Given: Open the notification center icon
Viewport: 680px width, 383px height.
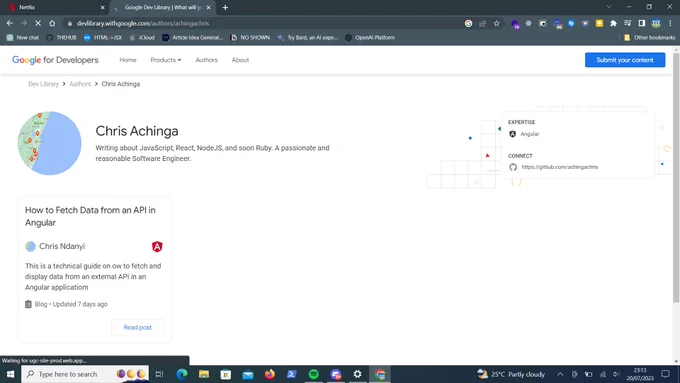Looking at the screenshot, I should (x=665, y=374).
